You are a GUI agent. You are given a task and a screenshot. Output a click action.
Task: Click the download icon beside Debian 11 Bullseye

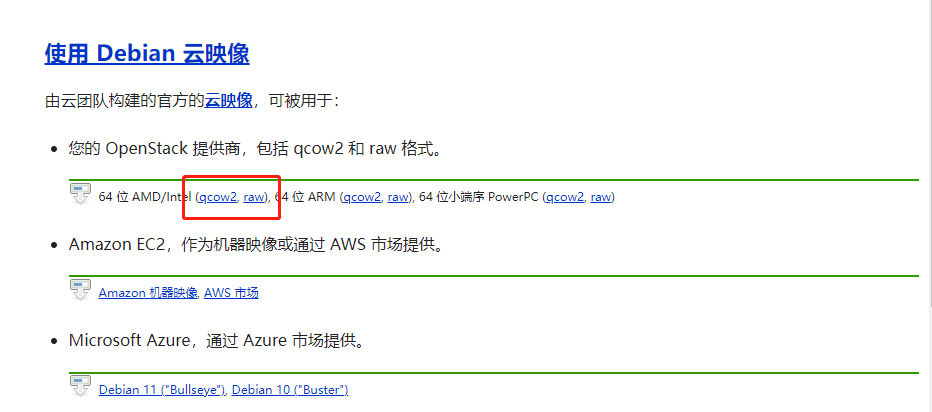coord(80,386)
